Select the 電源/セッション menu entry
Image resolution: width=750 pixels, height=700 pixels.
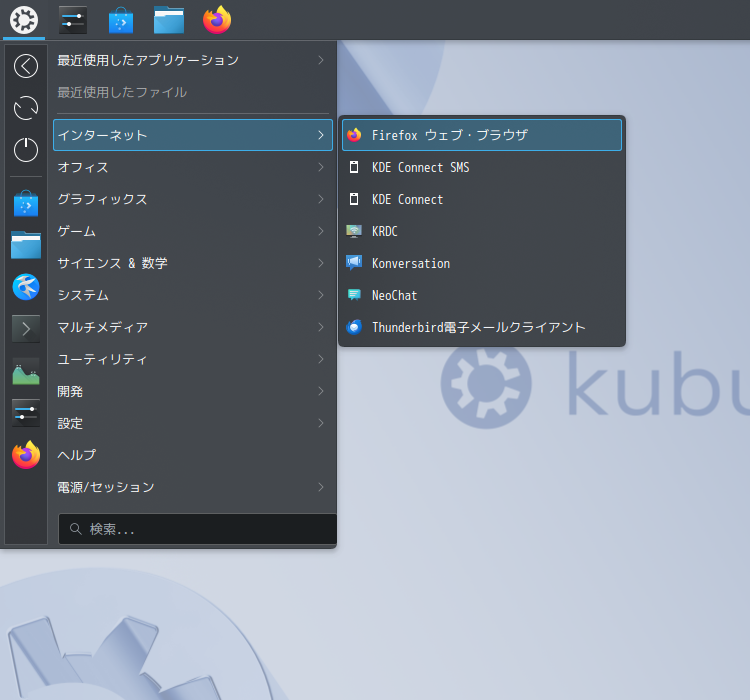tap(193, 487)
